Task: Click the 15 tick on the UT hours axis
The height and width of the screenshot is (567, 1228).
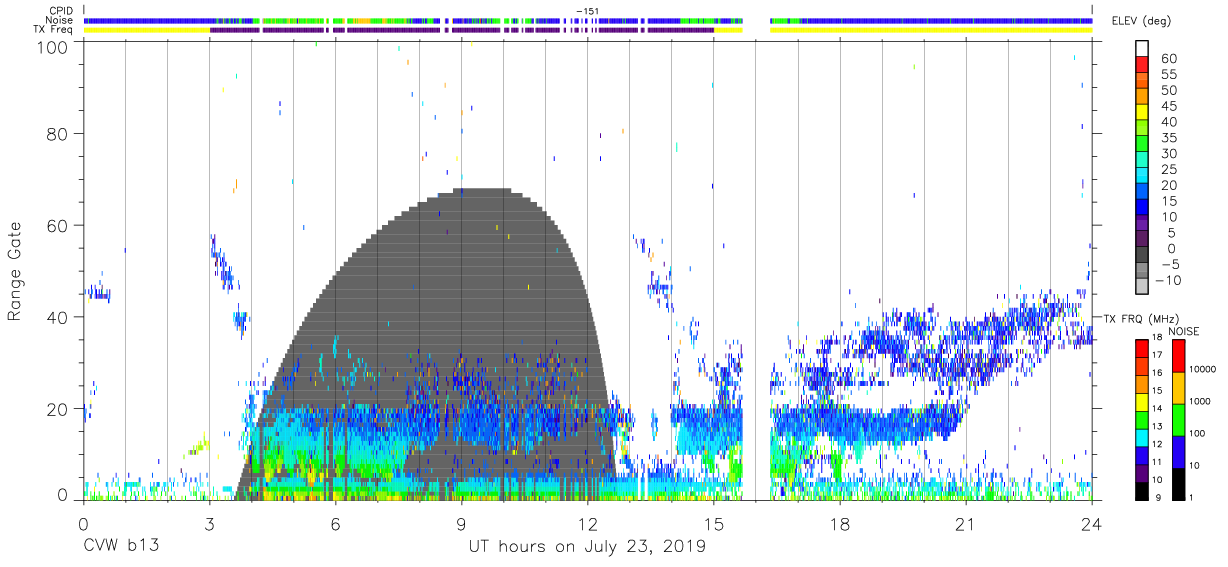Action: click(713, 523)
